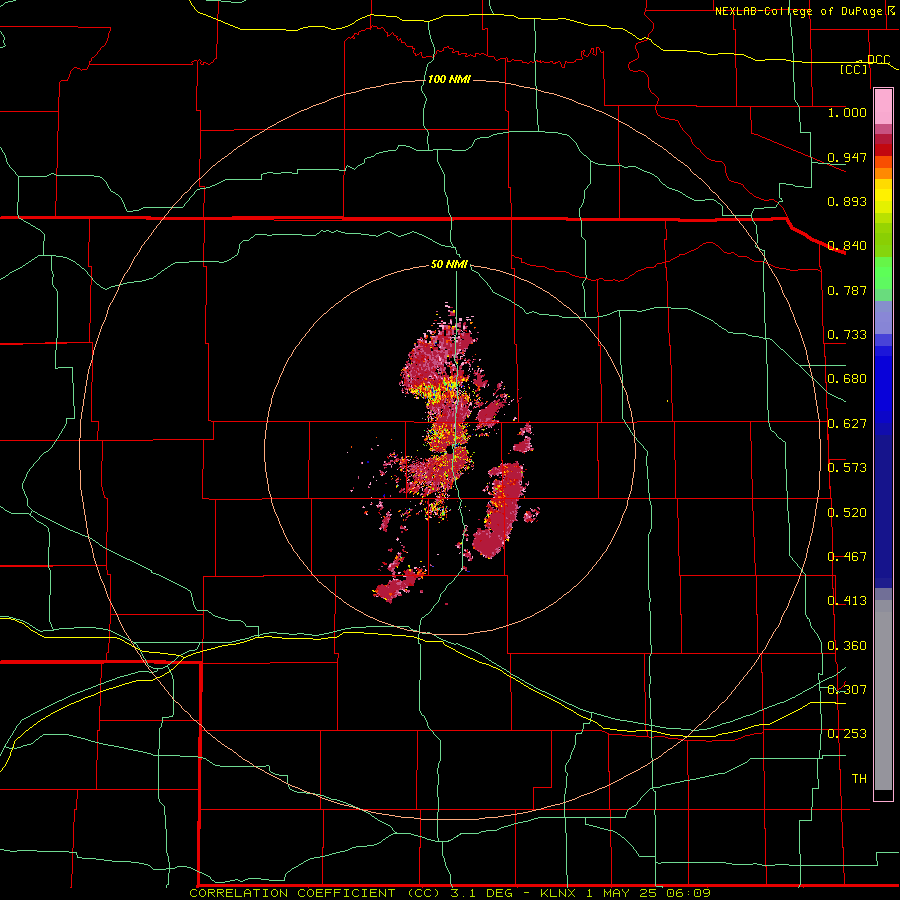Click the 0.680 scale value
Screen dimensions: 900x900
pyautogui.click(x=847, y=379)
